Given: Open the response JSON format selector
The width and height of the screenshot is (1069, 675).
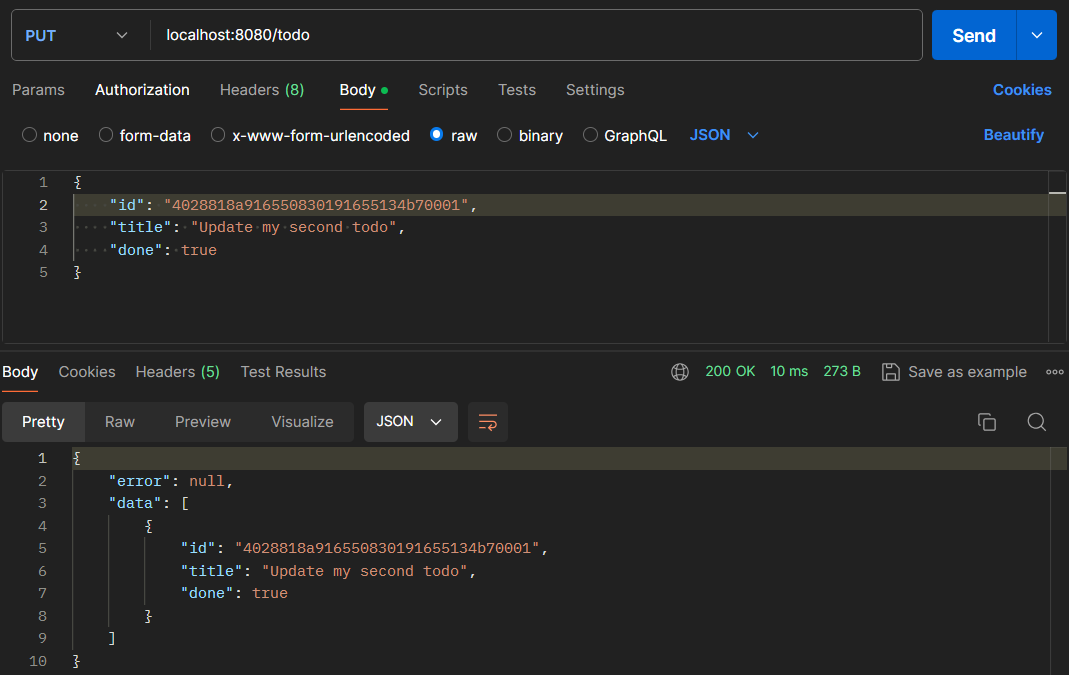Looking at the screenshot, I should tap(410, 422).
